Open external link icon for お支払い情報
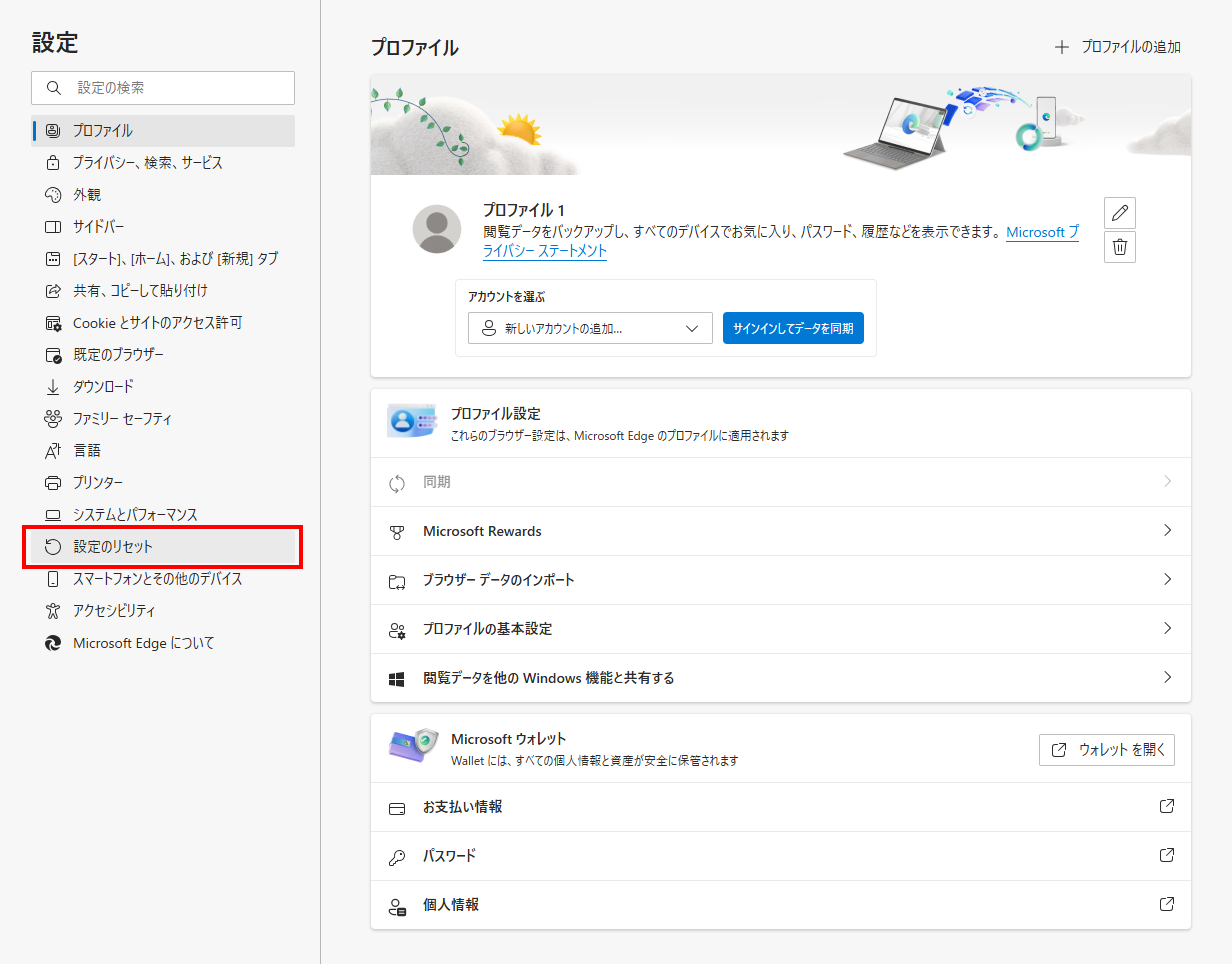 pyautogui.click(x=1166, y=806)
